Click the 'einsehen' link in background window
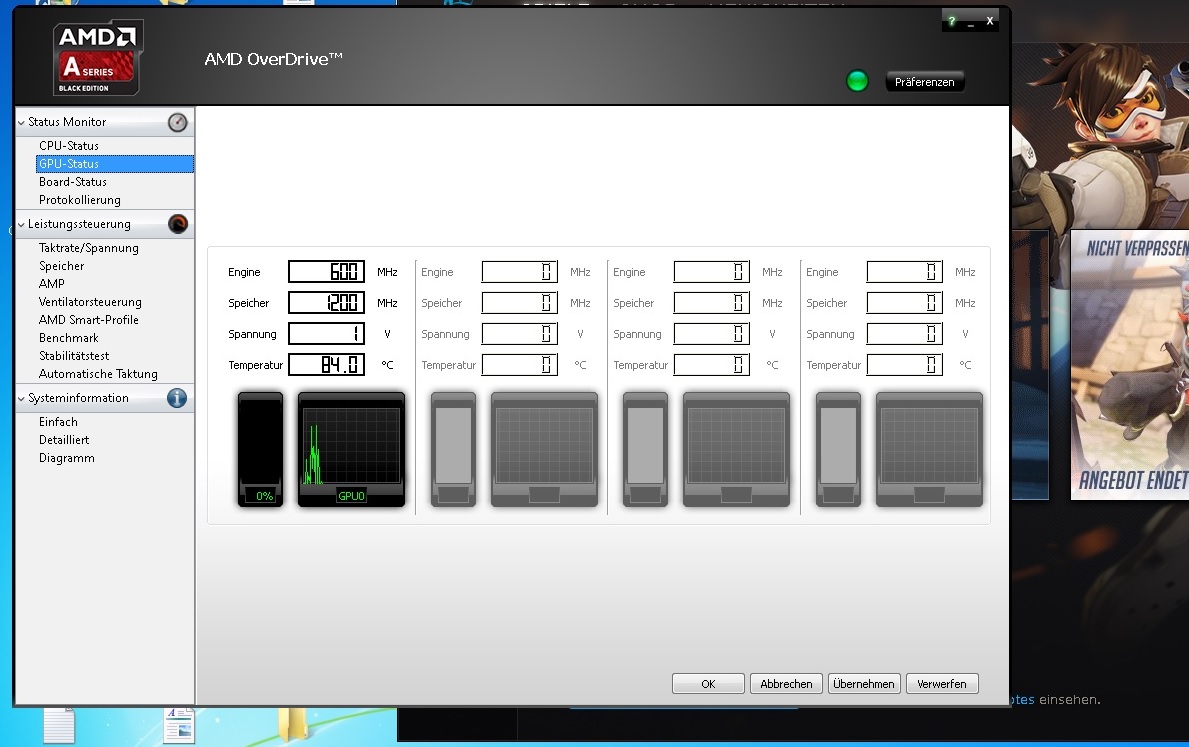The height and width of the screenshot is (747, 1189). (x=1069, y=699)
